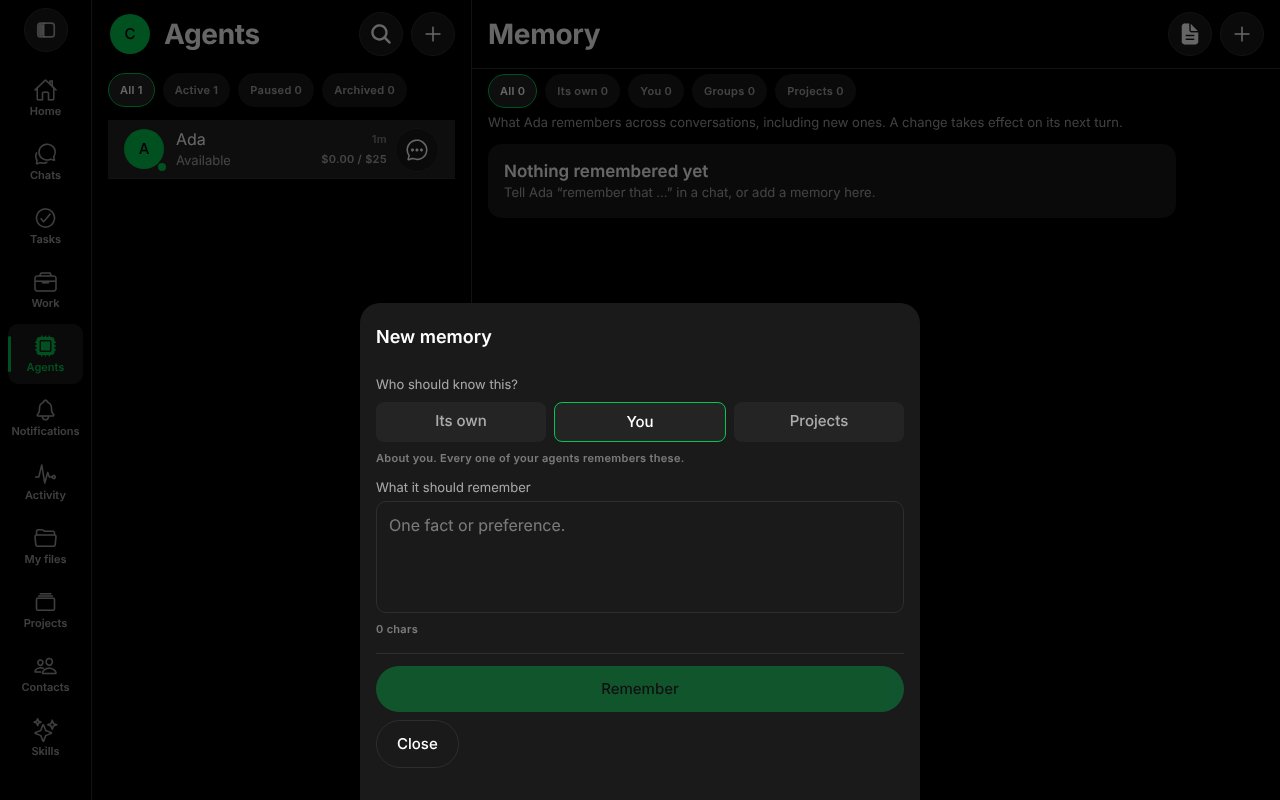Viewport: 1280px width, 800px height.
Task: Focus the 'One fact or preference' textbox
Action: 640,557
